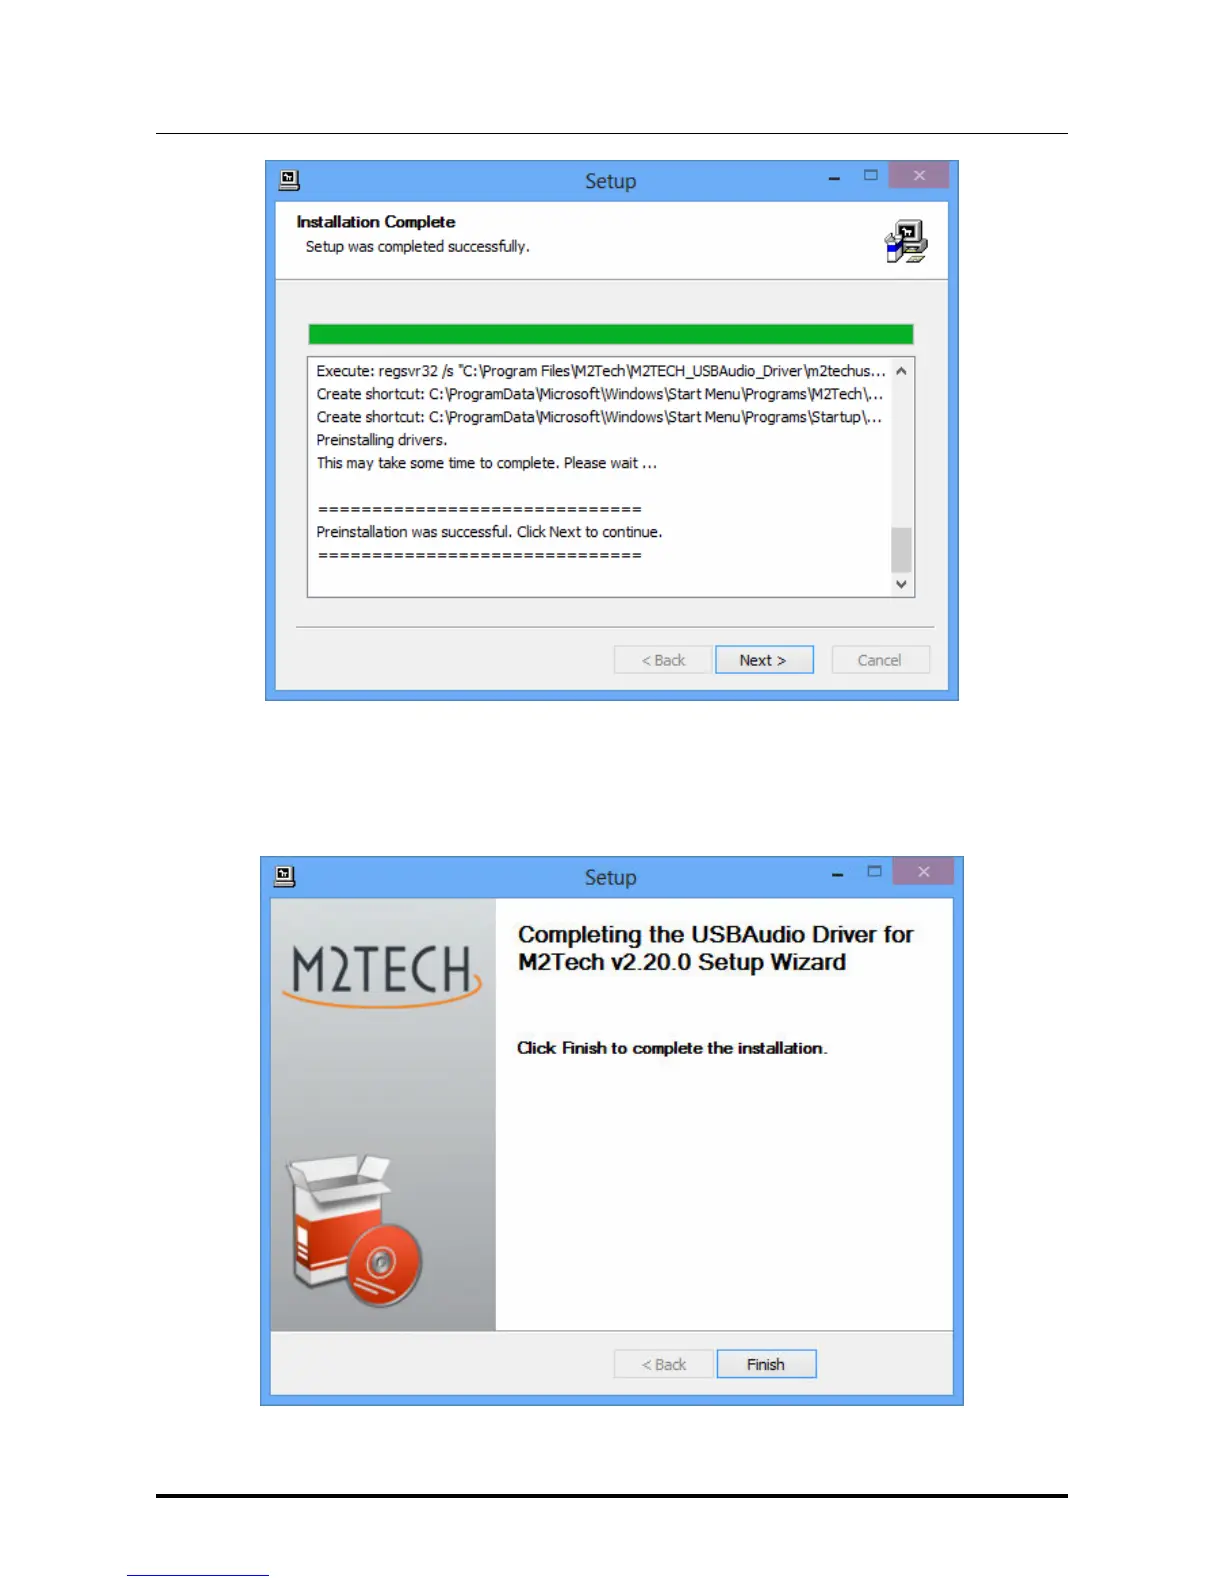Screen dimensions: 1224x1584
Task: Click Next in Installation Complete dialog
Action: pyautogui.click(x=764, y=660)
